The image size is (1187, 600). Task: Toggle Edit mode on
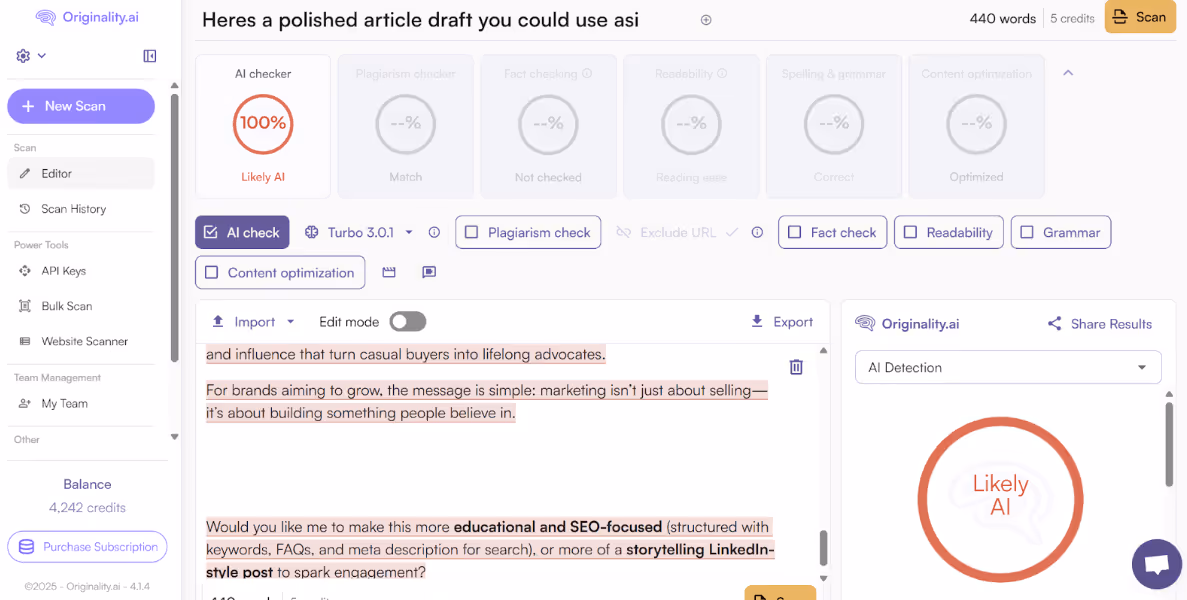(x=407, y=322)
